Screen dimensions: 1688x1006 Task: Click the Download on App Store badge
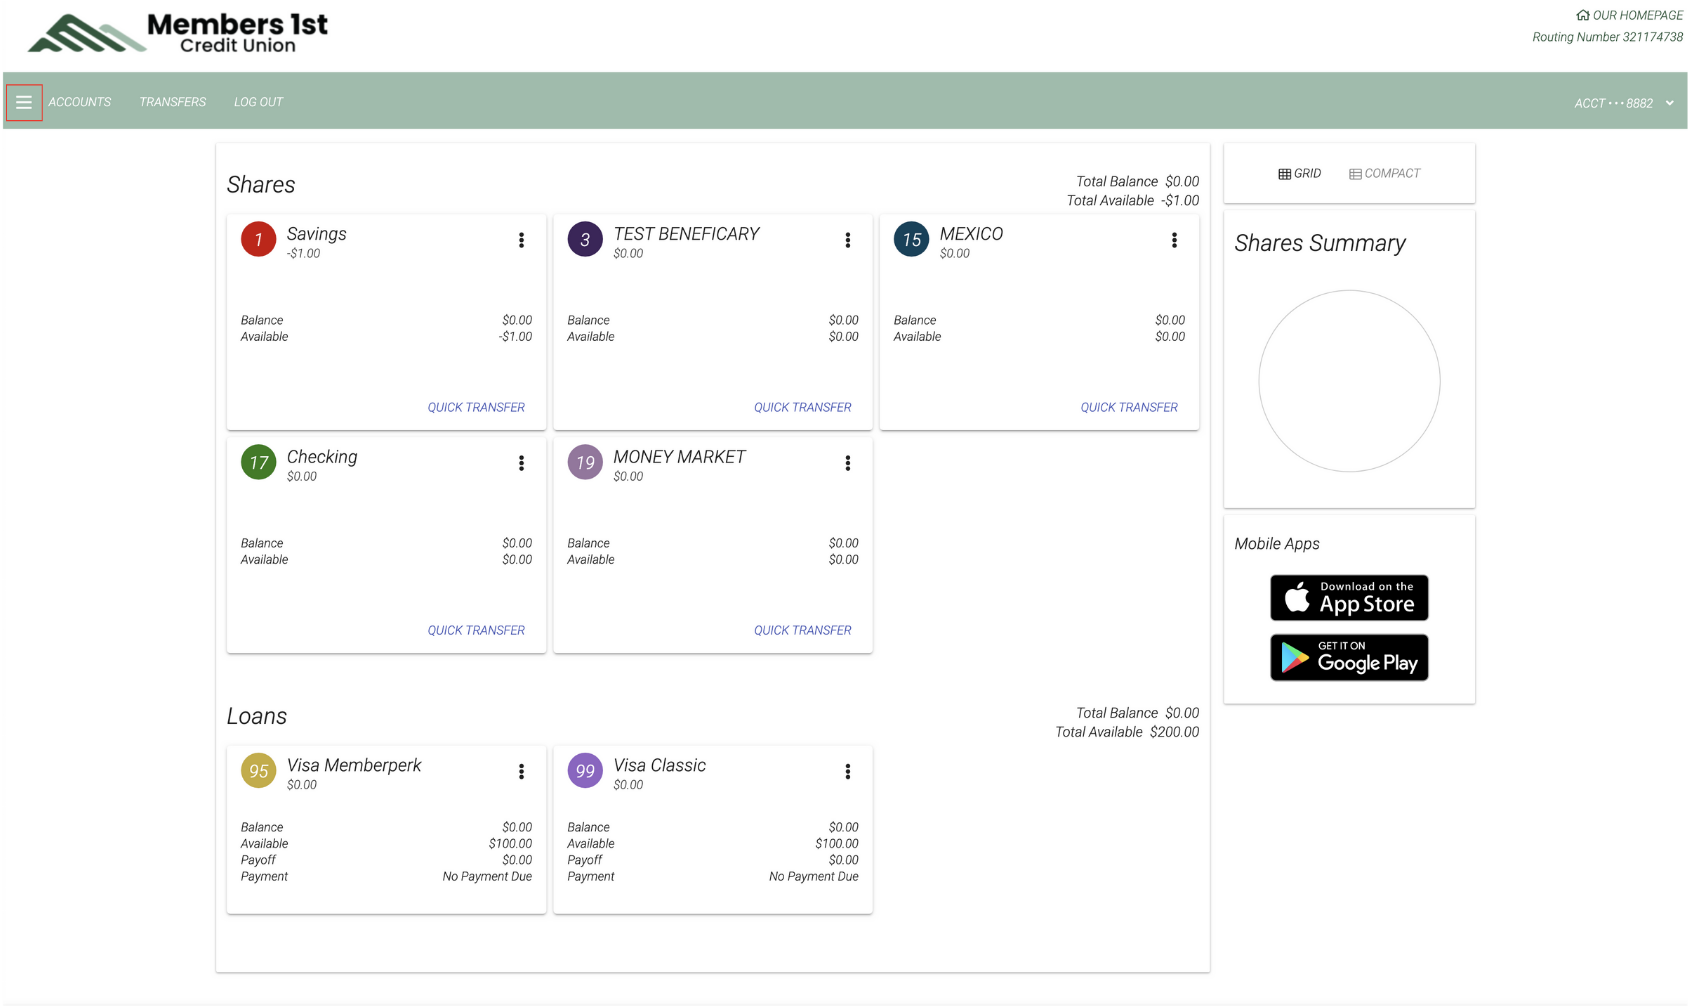(1349, 598)
